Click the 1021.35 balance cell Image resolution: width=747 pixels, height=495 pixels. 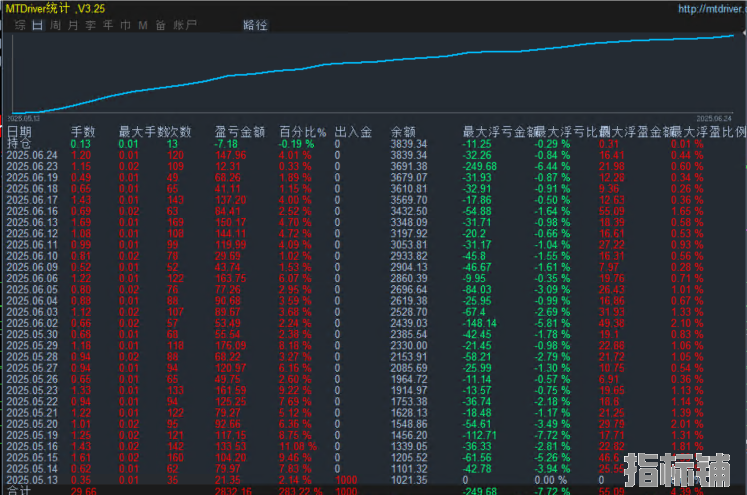click(409, 480)
